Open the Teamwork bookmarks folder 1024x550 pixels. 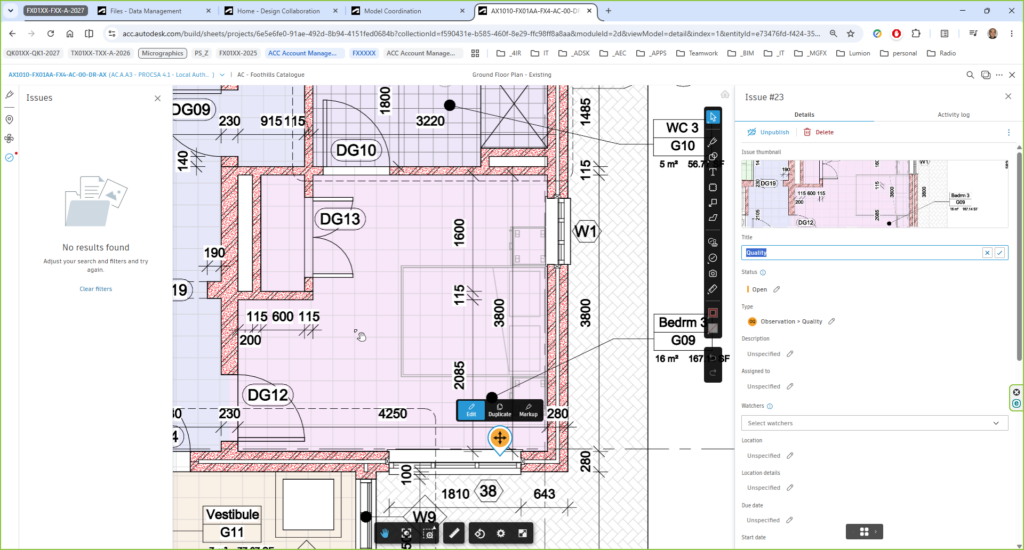[697, 53]
